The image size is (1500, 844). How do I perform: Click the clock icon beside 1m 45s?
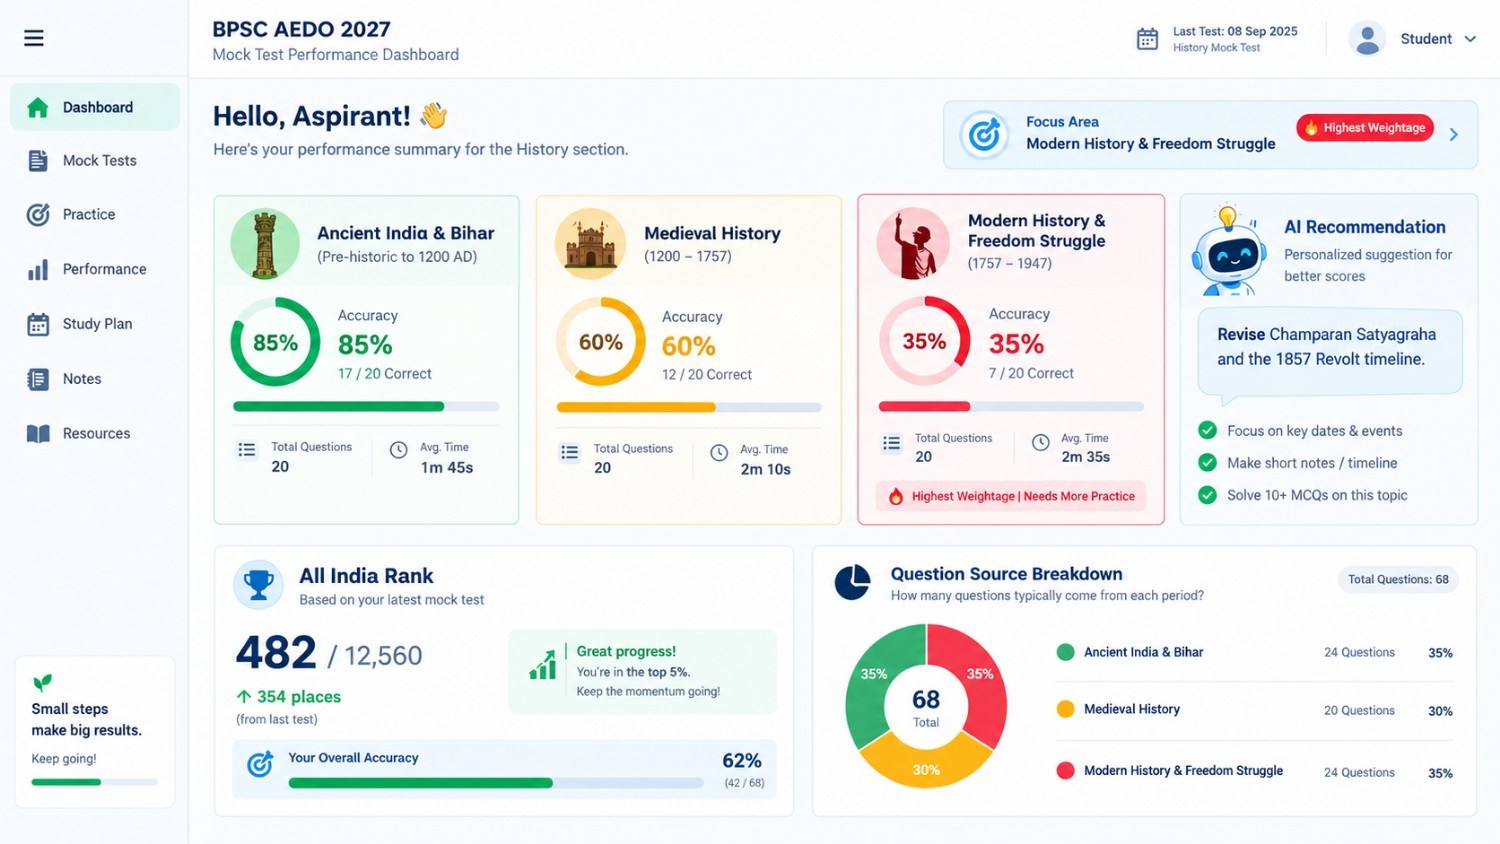point(398,450)
